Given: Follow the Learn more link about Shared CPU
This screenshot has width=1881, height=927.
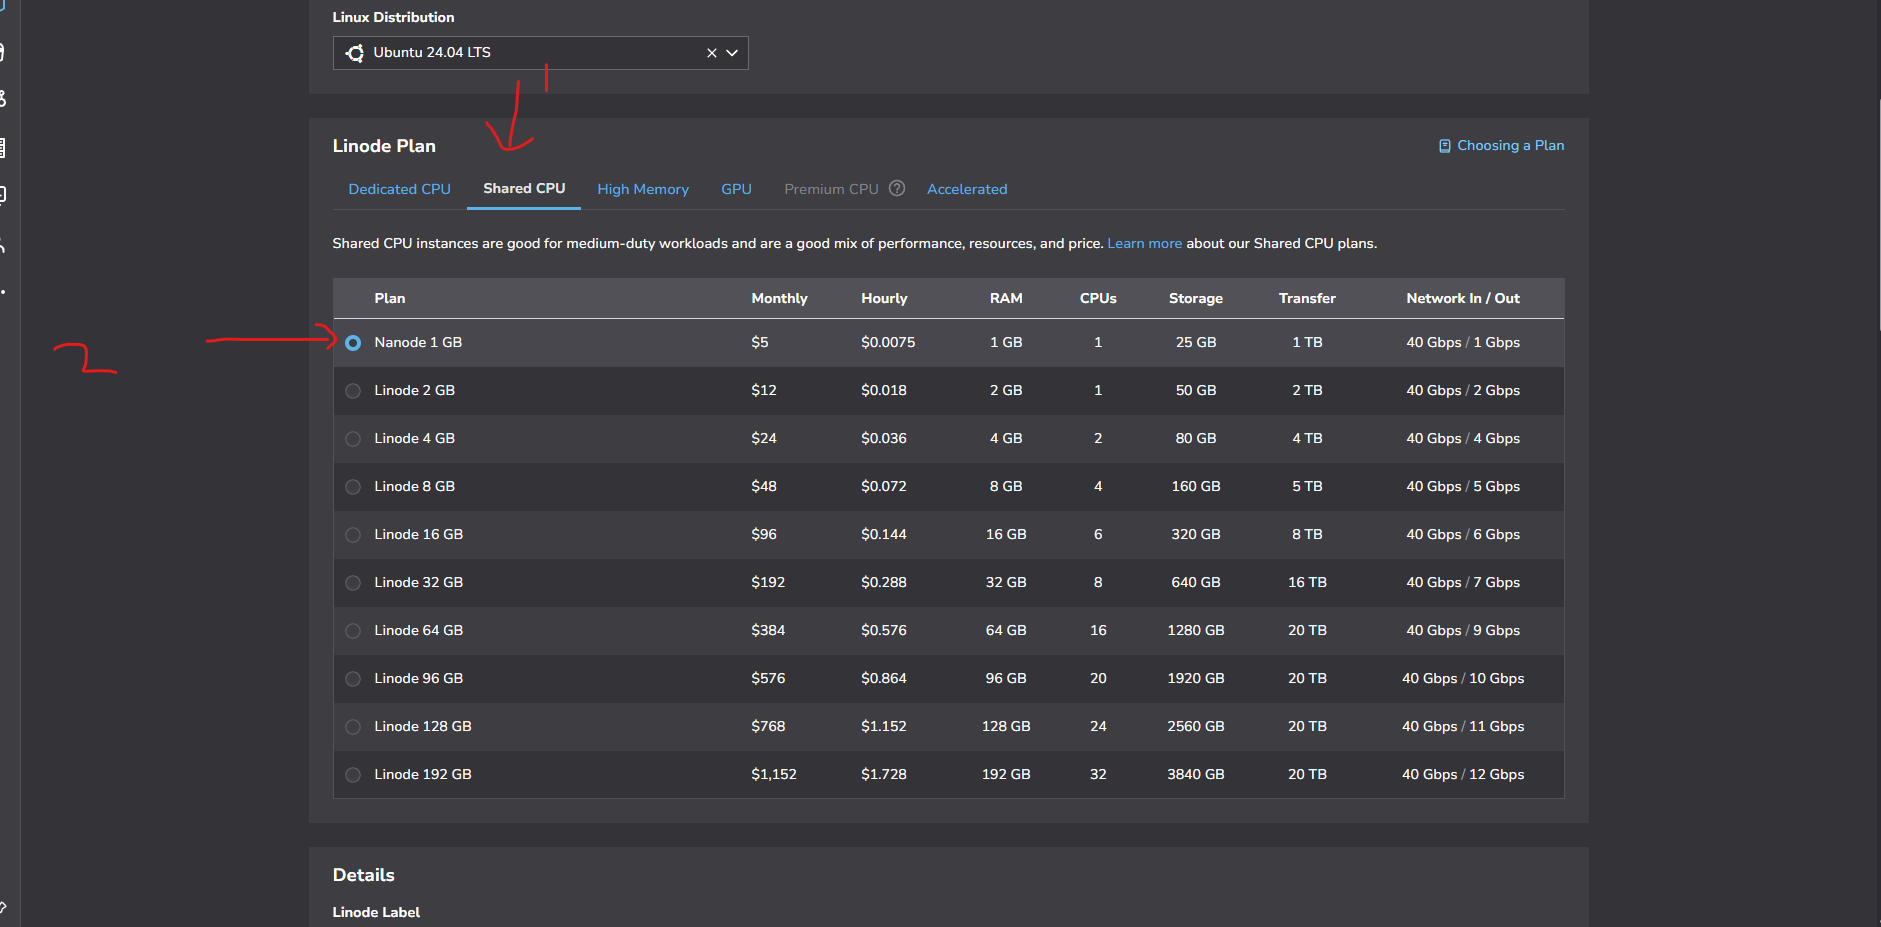Looking at the screenshot, I should [1144, 243].
